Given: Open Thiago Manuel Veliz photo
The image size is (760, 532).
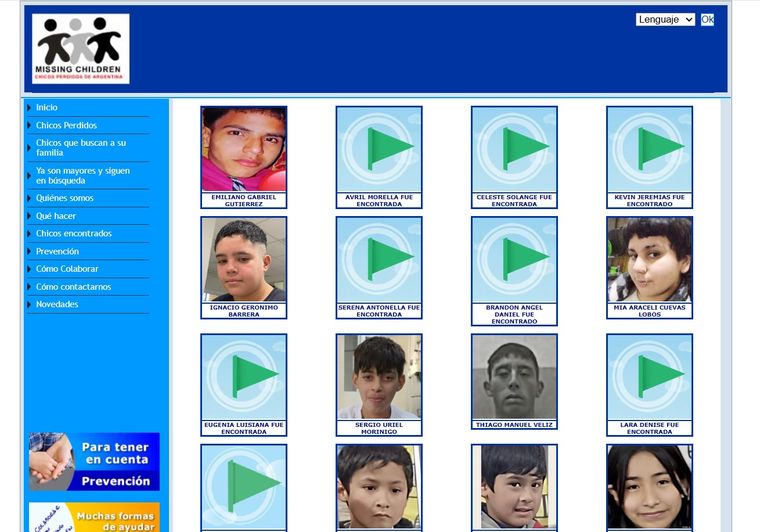Looking at the screenshot, I should (514, 376).
